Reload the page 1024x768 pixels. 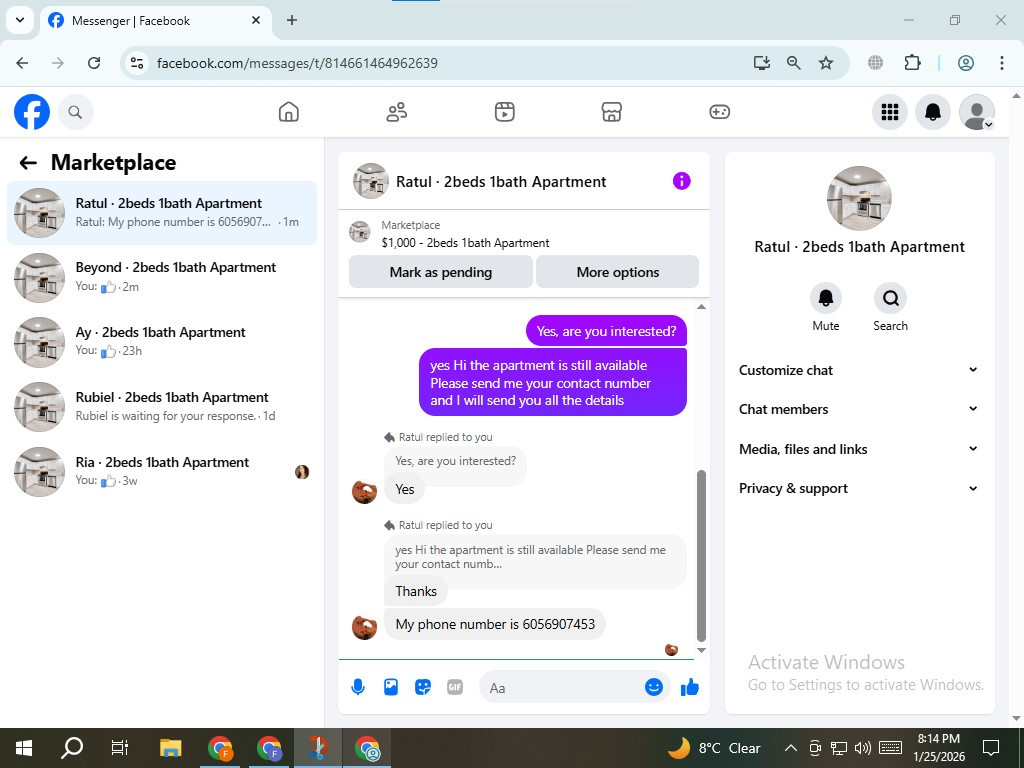tap(94, 63)
